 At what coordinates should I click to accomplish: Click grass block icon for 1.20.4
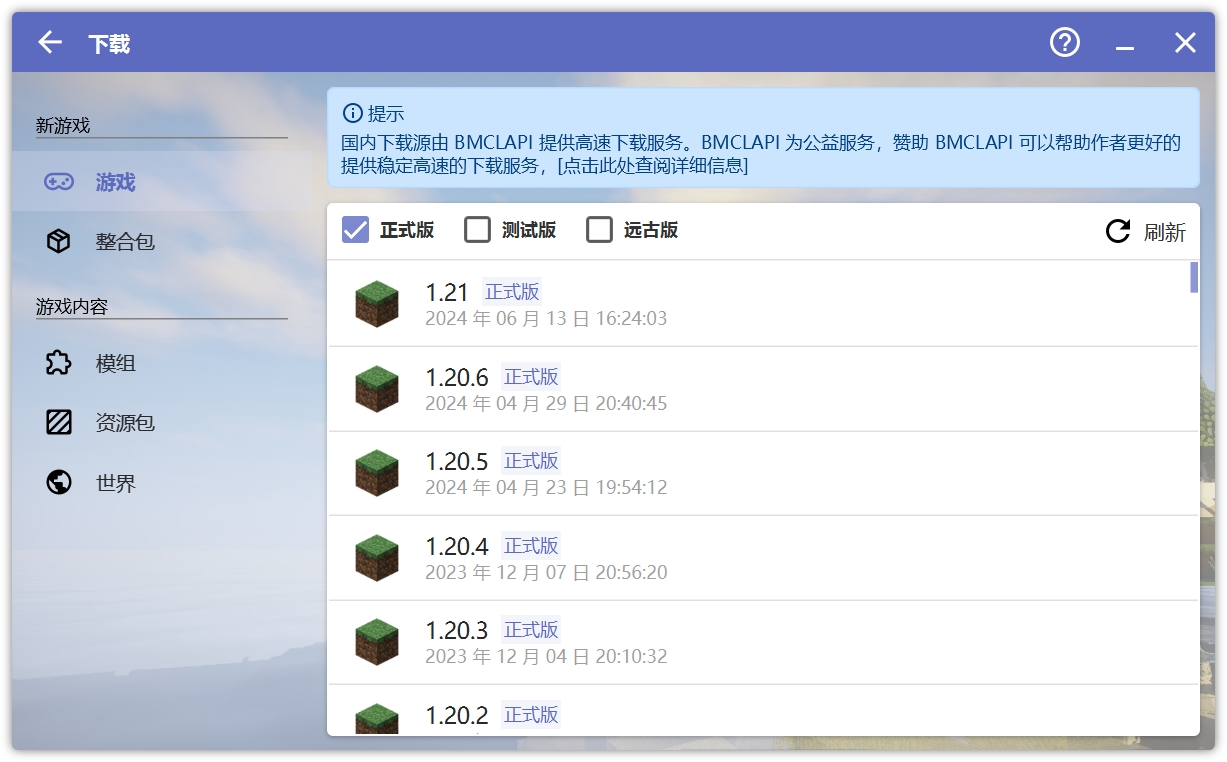coord(377,558)
